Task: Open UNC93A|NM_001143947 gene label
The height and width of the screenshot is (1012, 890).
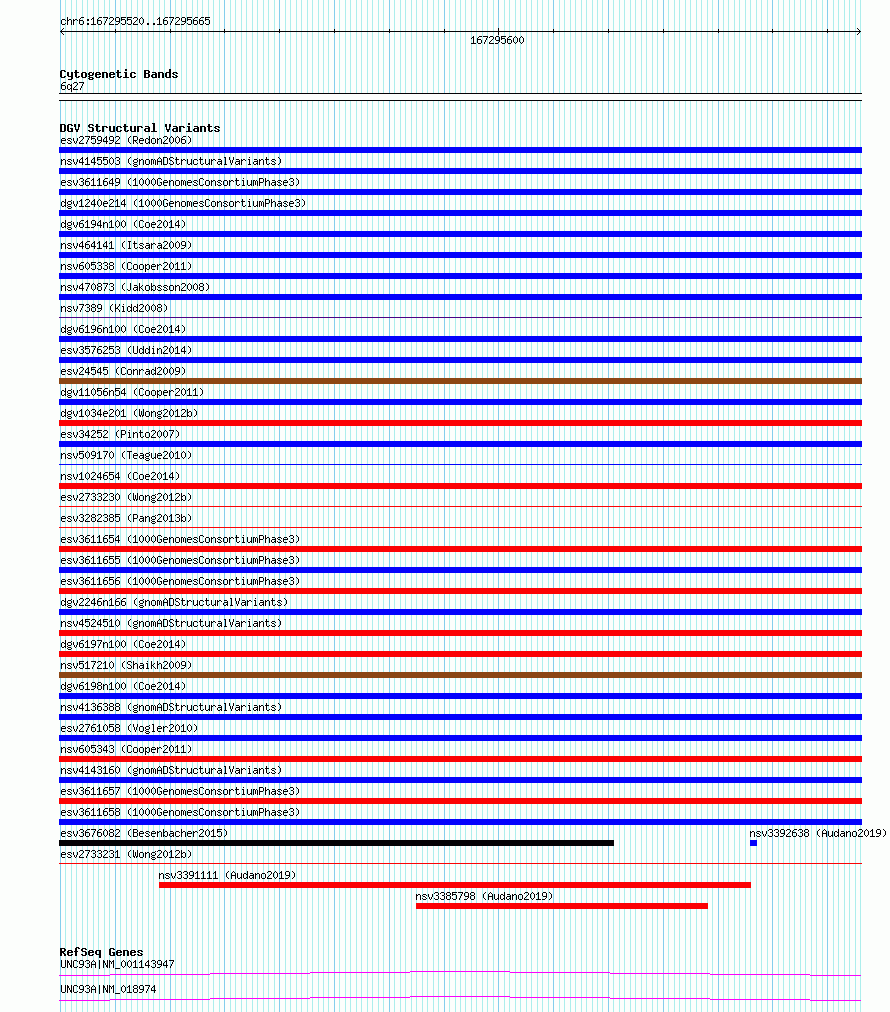Action: click(x=117, y=964)
